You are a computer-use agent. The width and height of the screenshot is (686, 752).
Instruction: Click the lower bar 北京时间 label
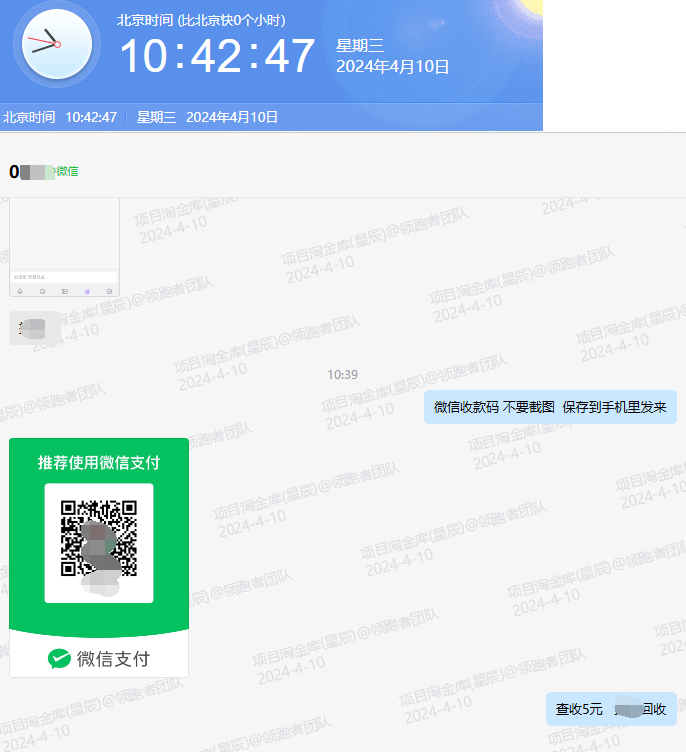[x=29, y=117]
